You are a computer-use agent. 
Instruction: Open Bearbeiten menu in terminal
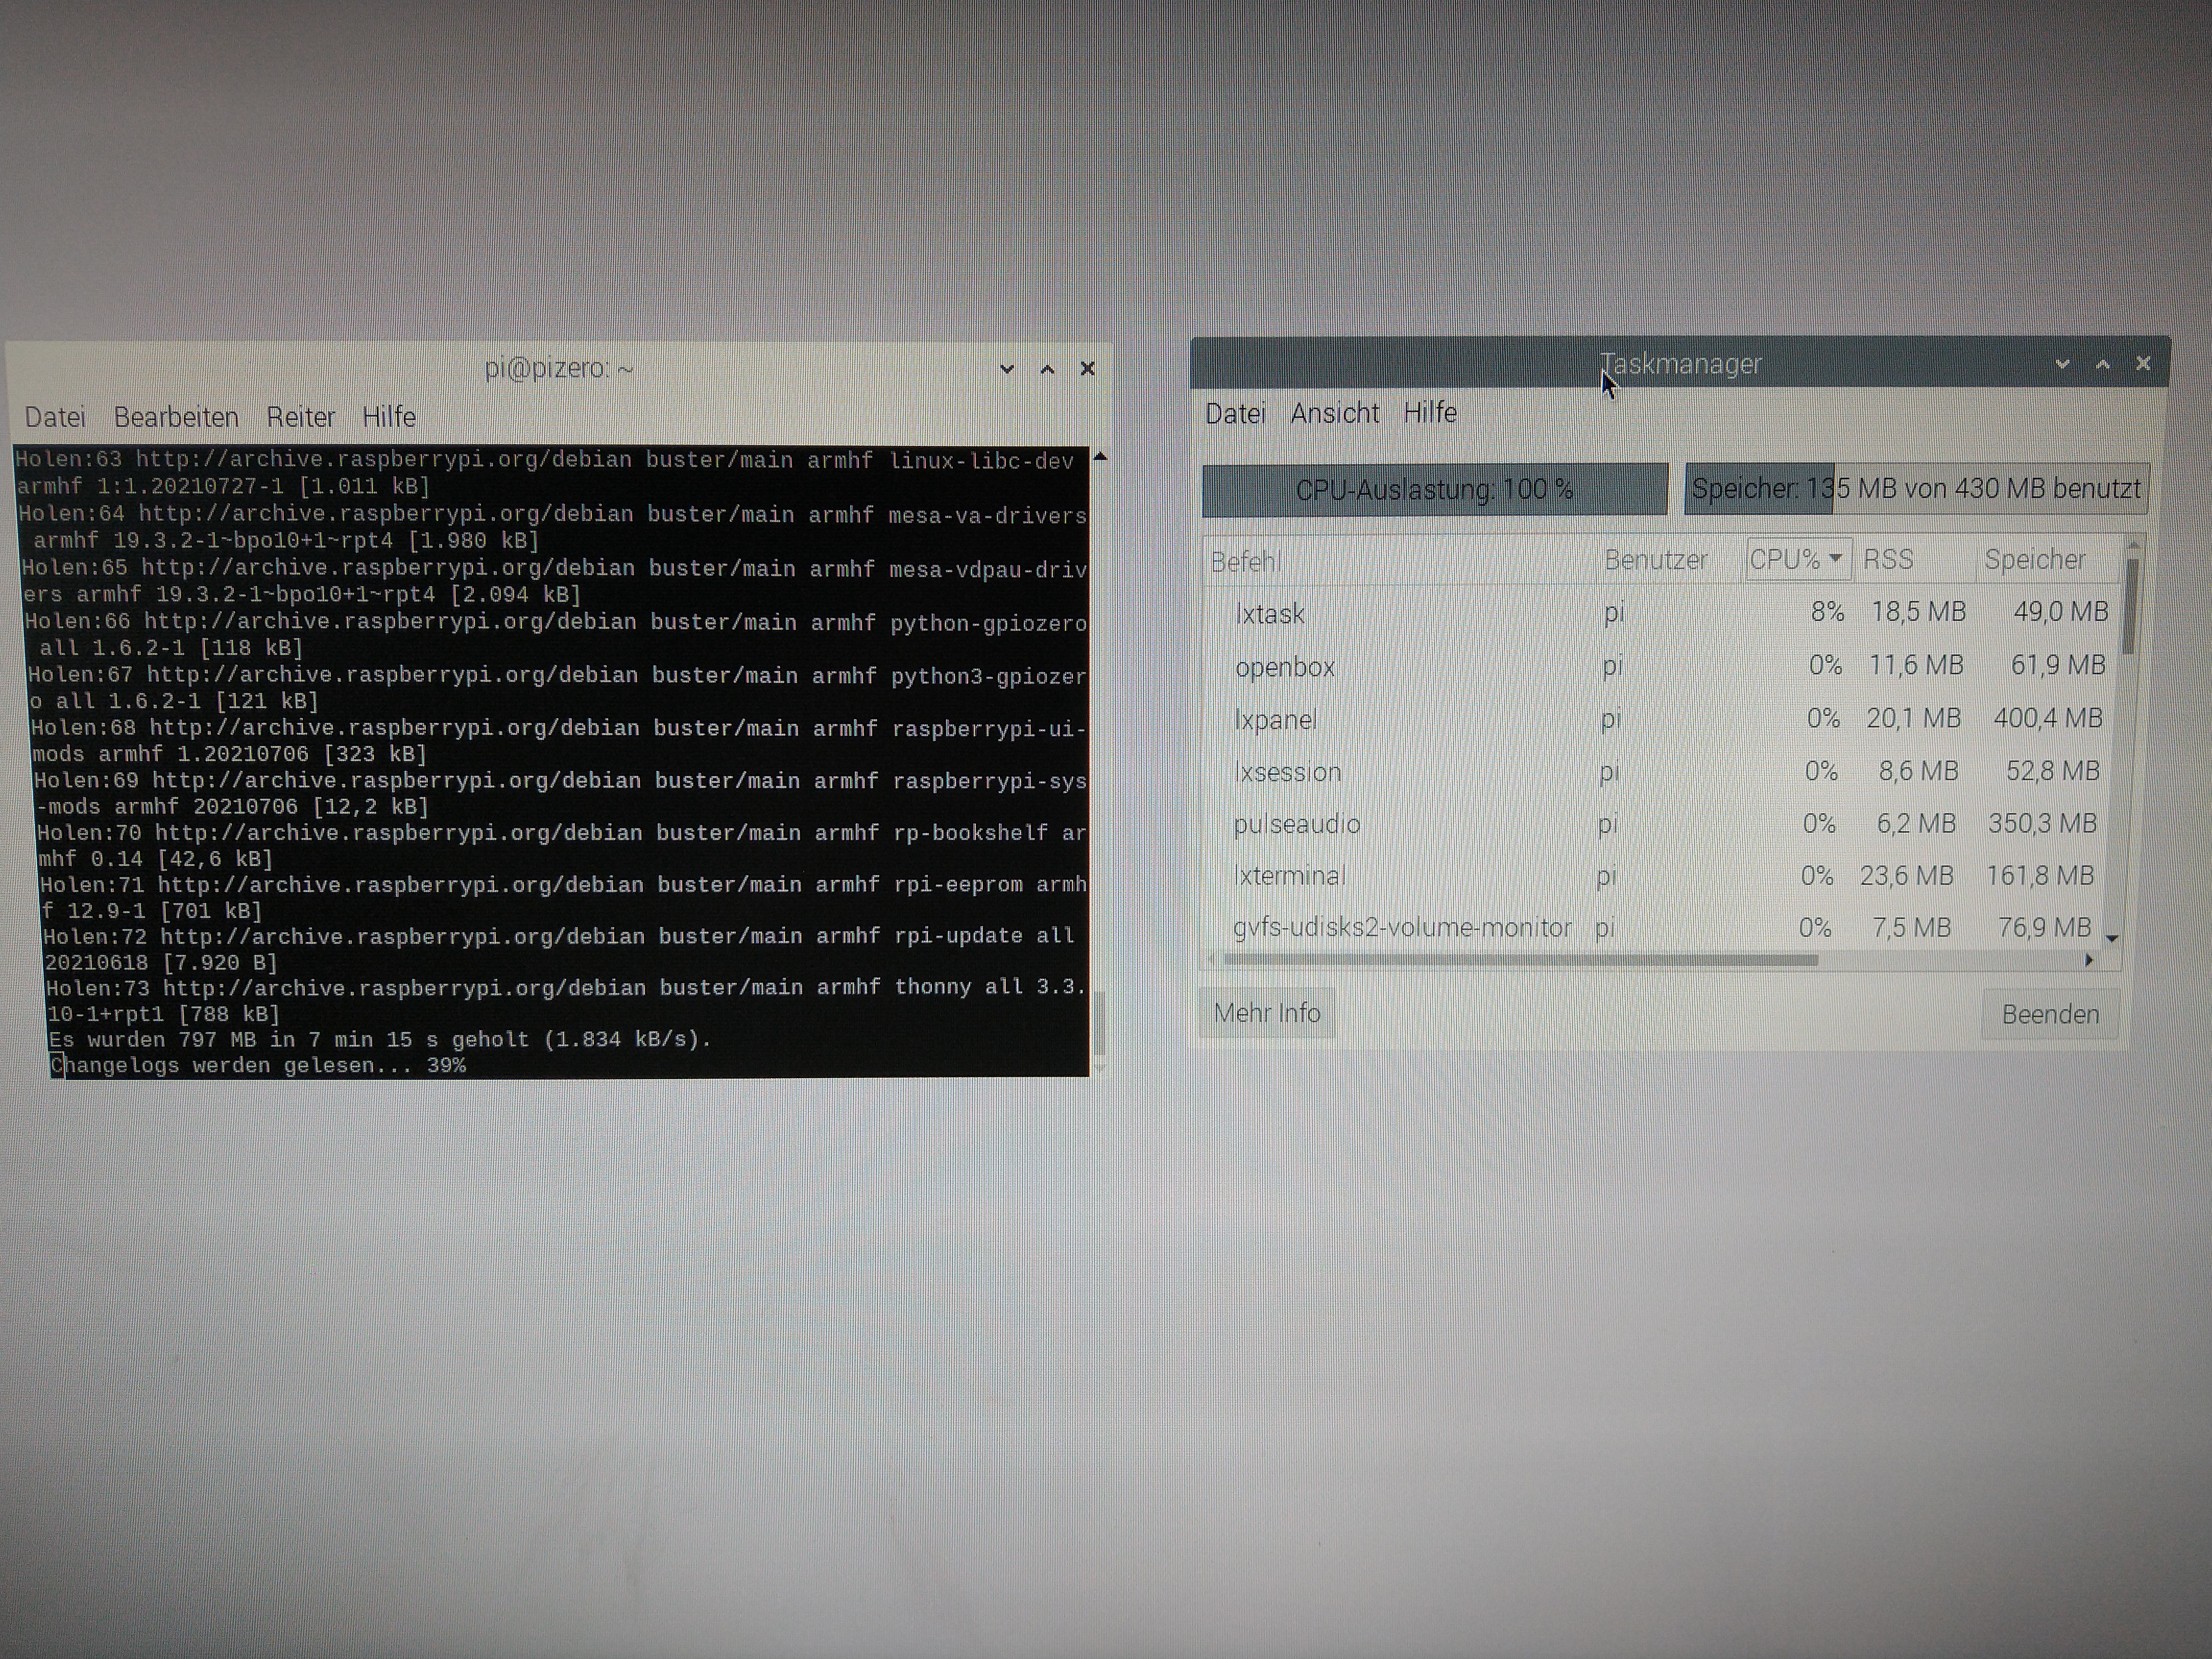point(176,417)
